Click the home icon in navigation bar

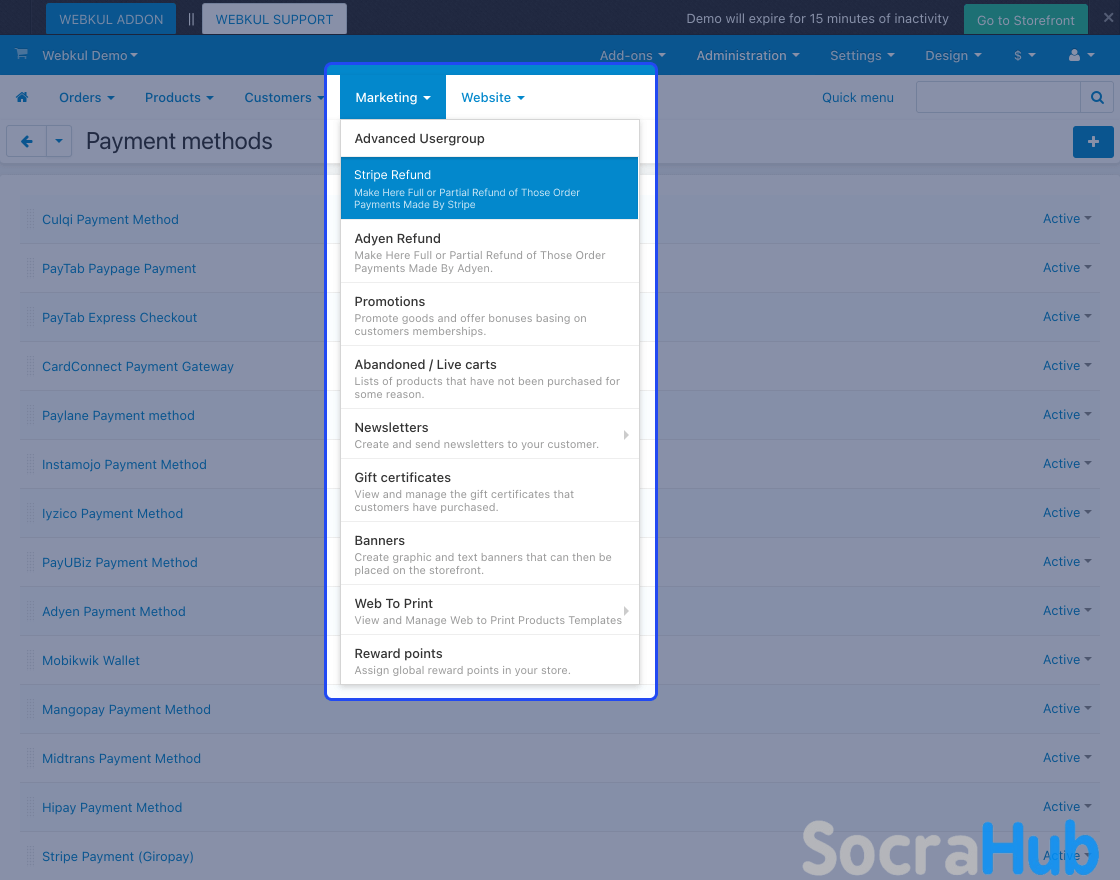(22, 97)
